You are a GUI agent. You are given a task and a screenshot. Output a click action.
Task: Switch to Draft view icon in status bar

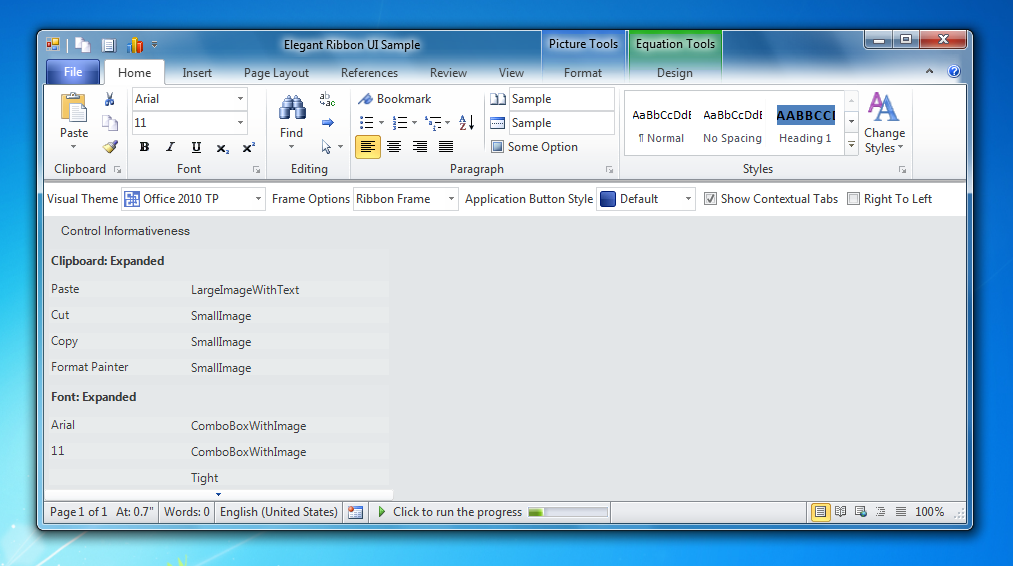[x=901, y=512]
